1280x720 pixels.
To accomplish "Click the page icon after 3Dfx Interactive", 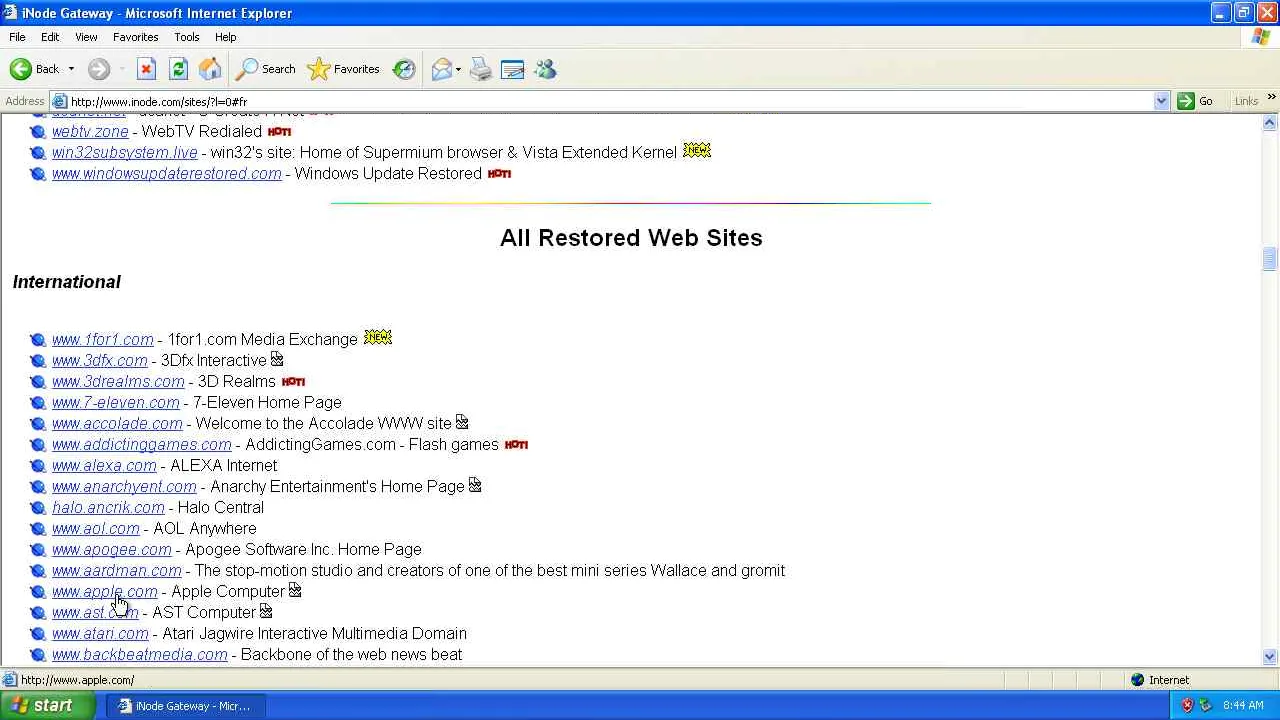I will tap(277, 359).
